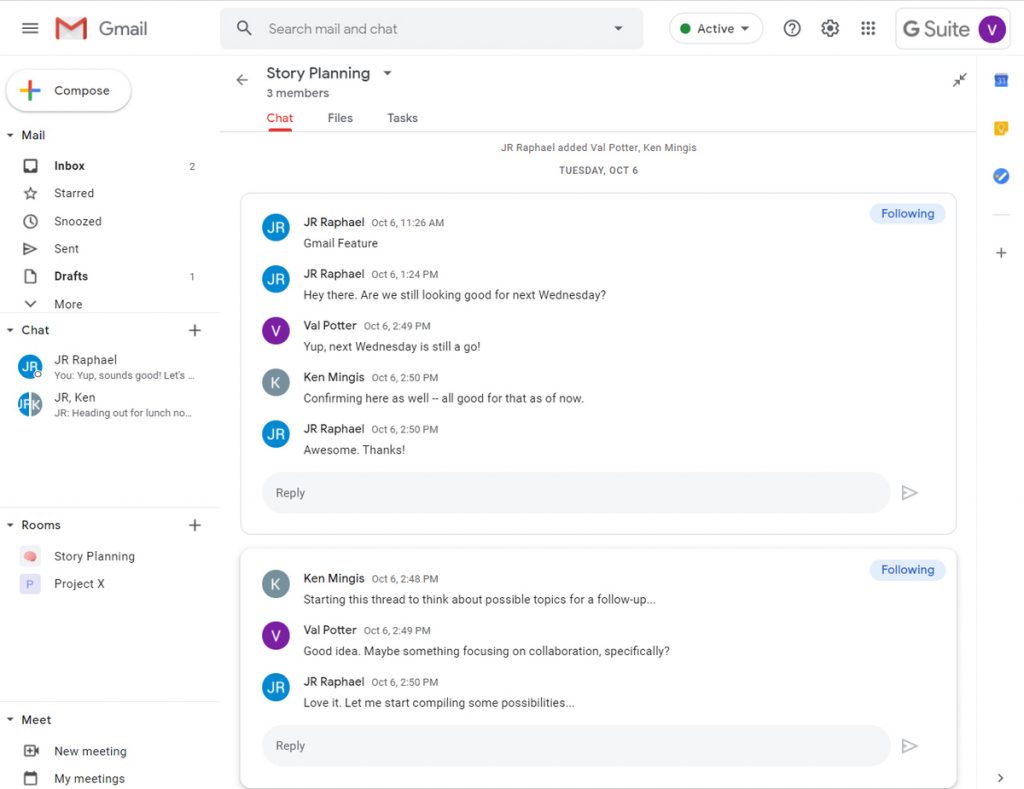Screen dimensions: 1024x789
Task: Switch to the Files tab
Action: pos(340,118)
